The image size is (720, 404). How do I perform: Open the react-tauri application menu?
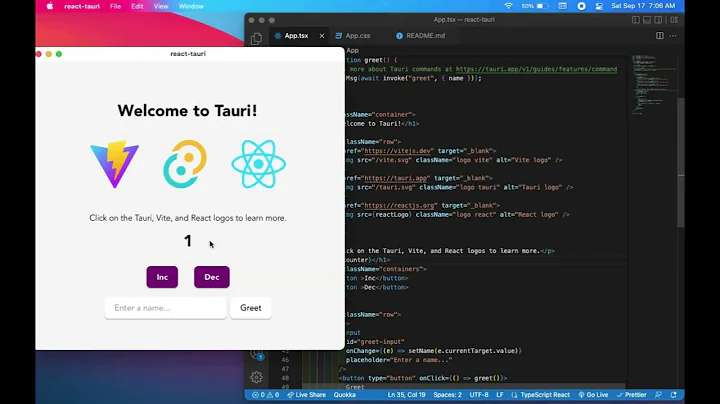[82, 6]
